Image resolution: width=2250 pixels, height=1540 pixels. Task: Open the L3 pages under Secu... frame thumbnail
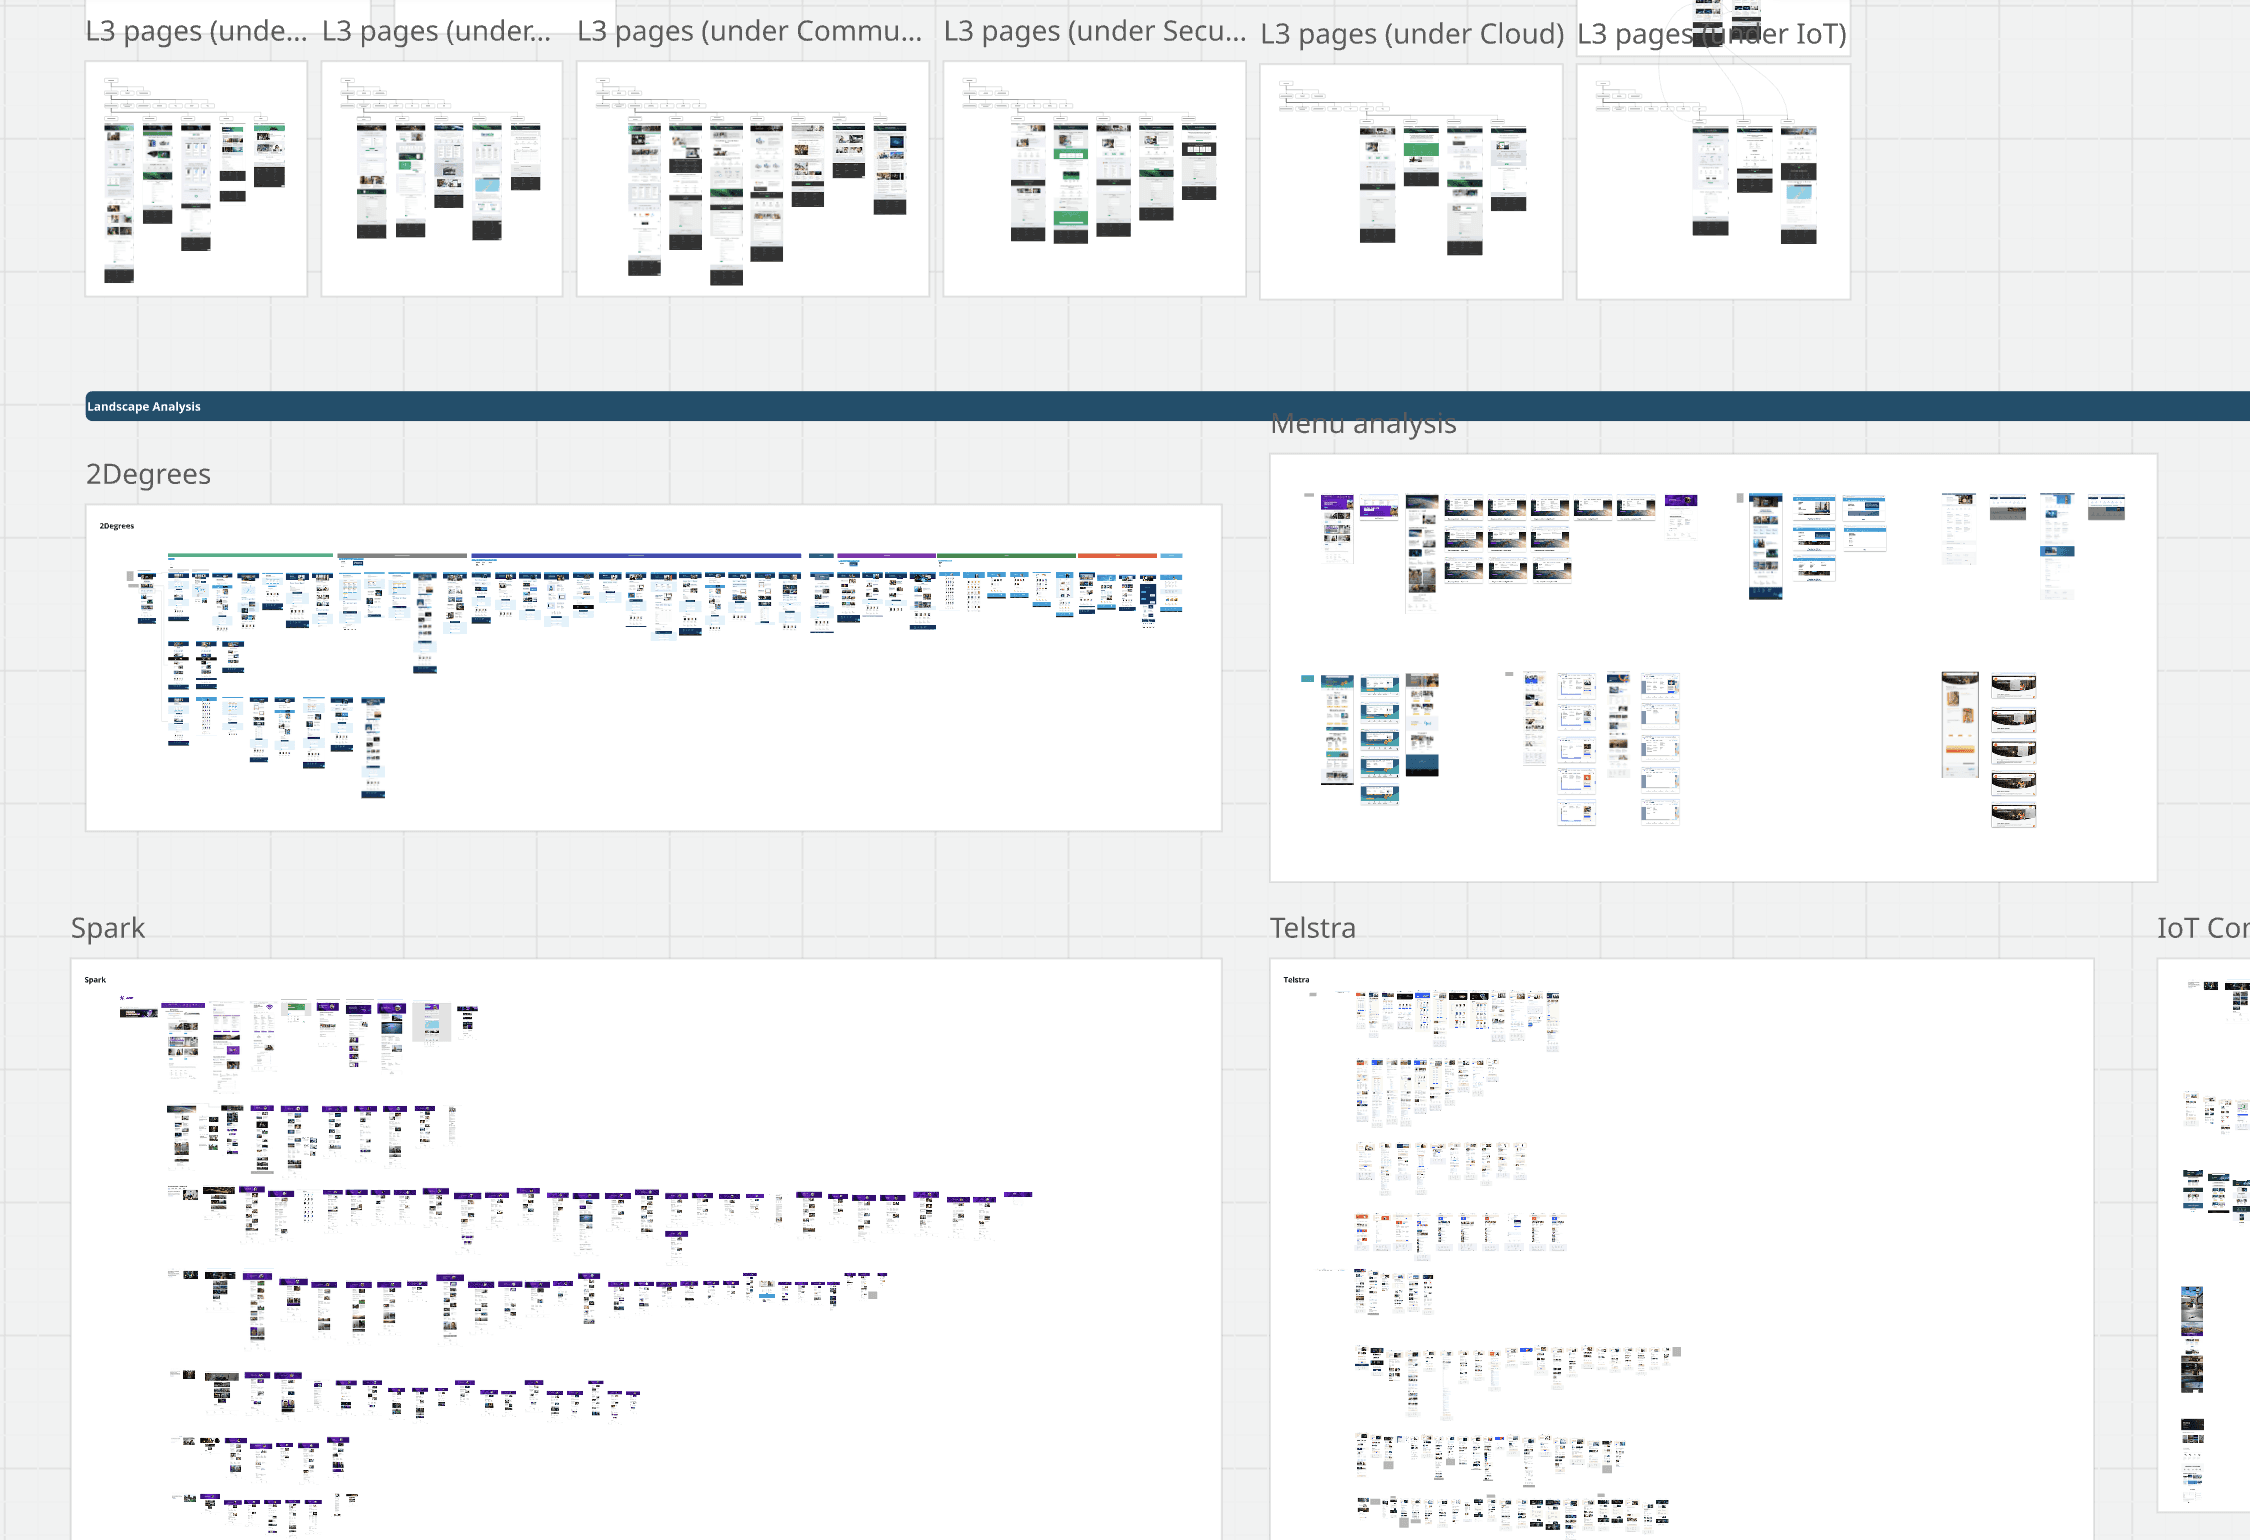coord(1095,178)
